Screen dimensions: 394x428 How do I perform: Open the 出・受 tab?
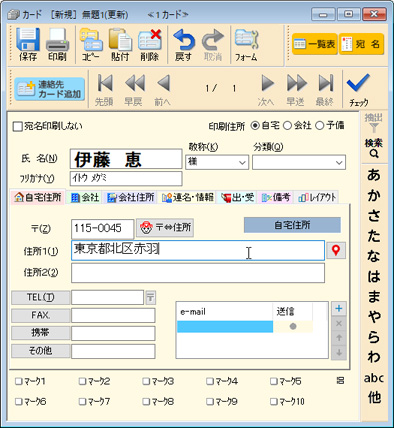[237, 197]
